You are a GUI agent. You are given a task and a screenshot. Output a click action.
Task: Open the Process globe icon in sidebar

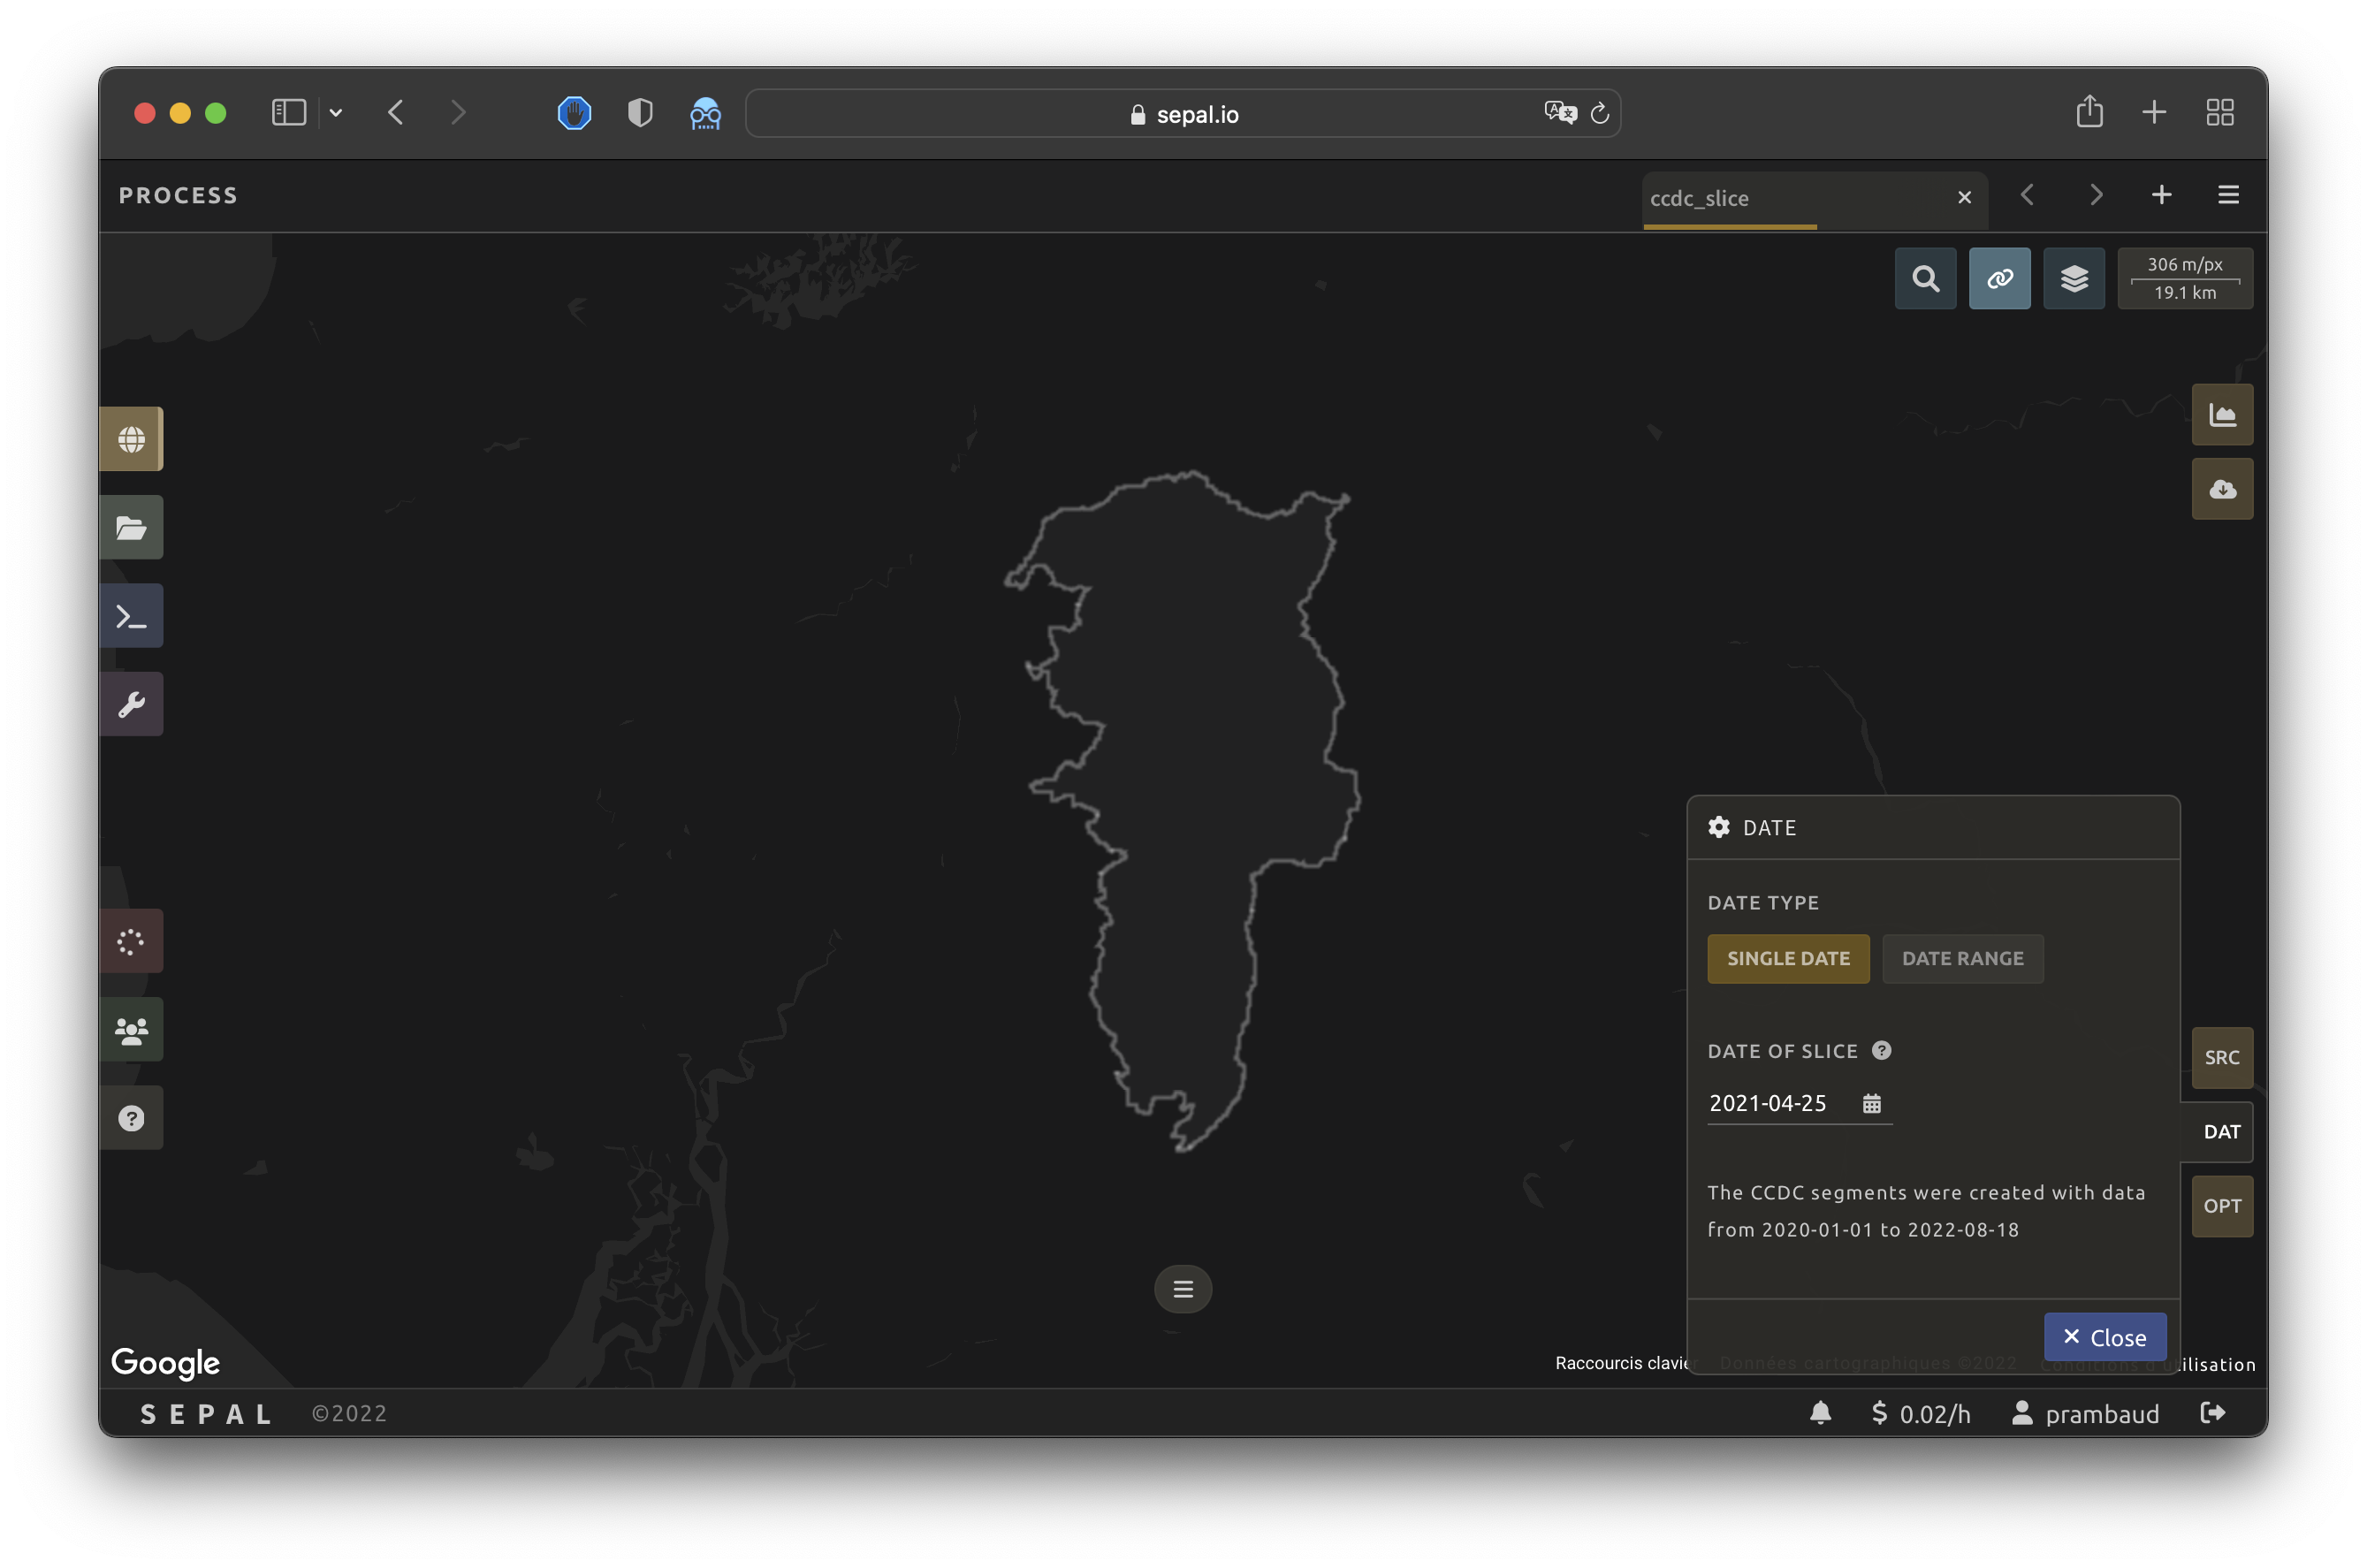click(131, 439)
